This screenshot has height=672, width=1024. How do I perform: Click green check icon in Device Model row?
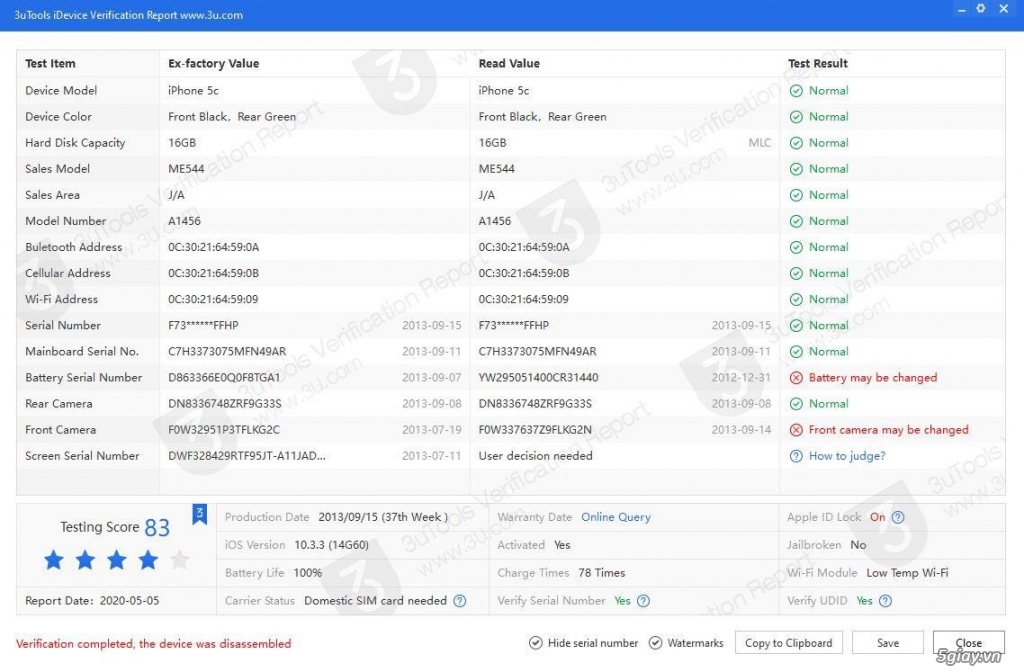(x=796, y=91)
